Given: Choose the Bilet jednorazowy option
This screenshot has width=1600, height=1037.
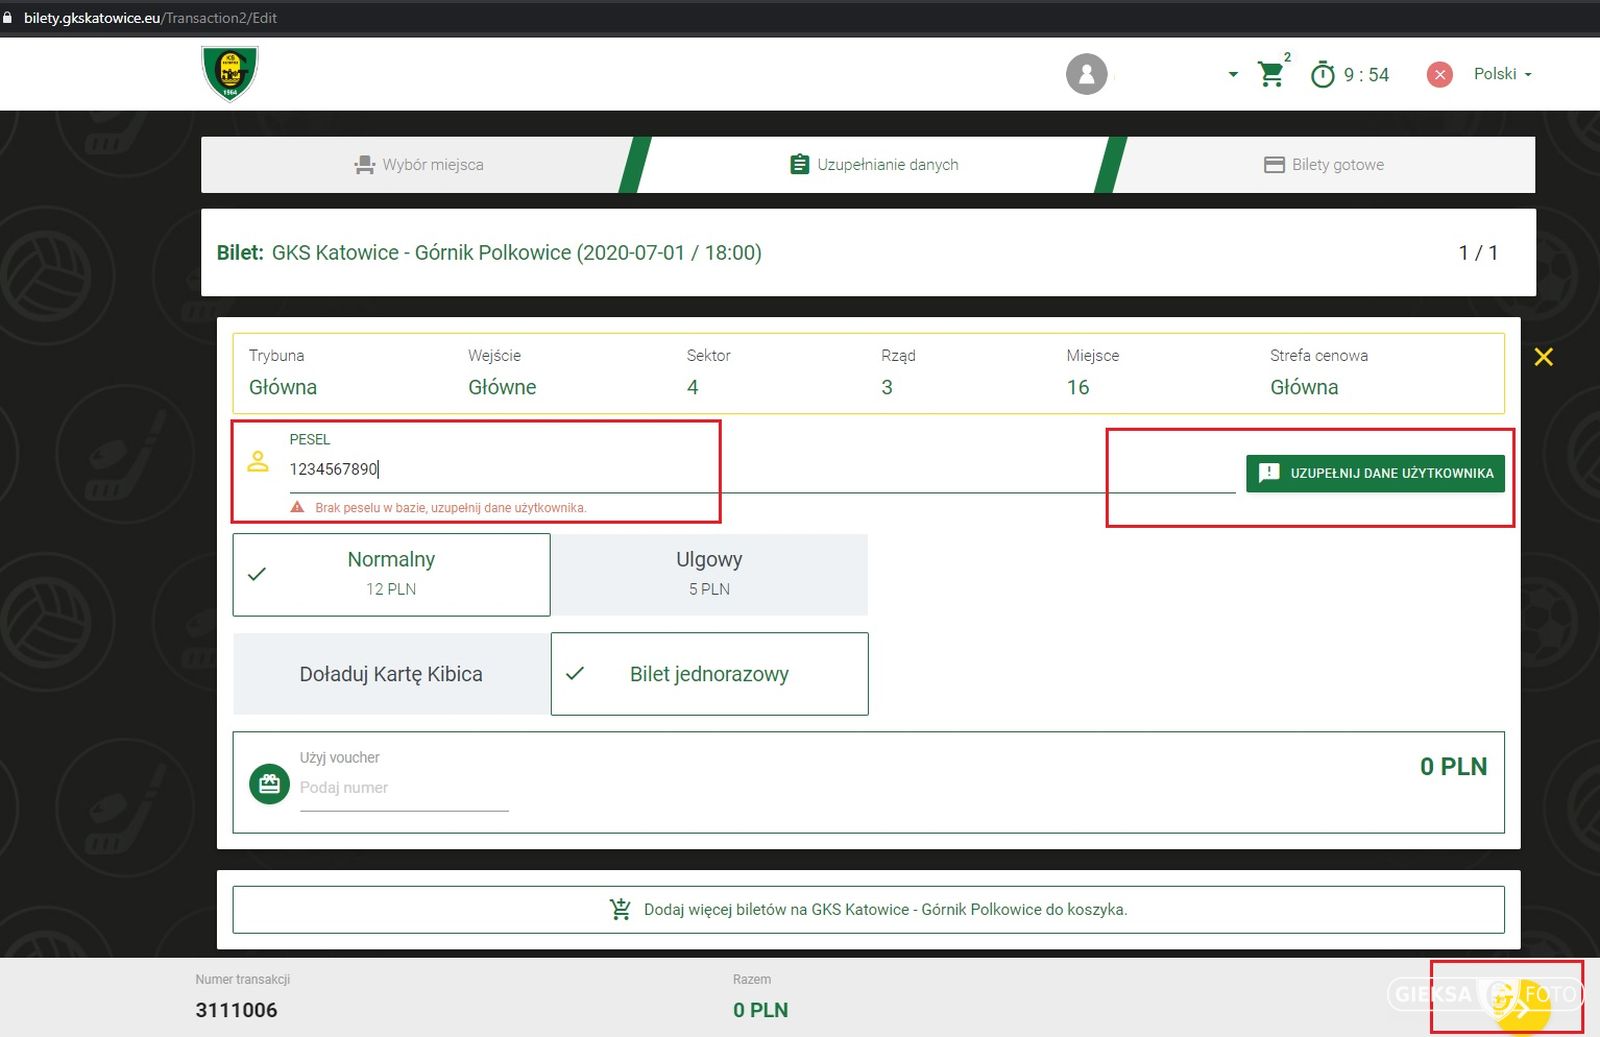Looking at the screenshot, I should click(709, 674).
